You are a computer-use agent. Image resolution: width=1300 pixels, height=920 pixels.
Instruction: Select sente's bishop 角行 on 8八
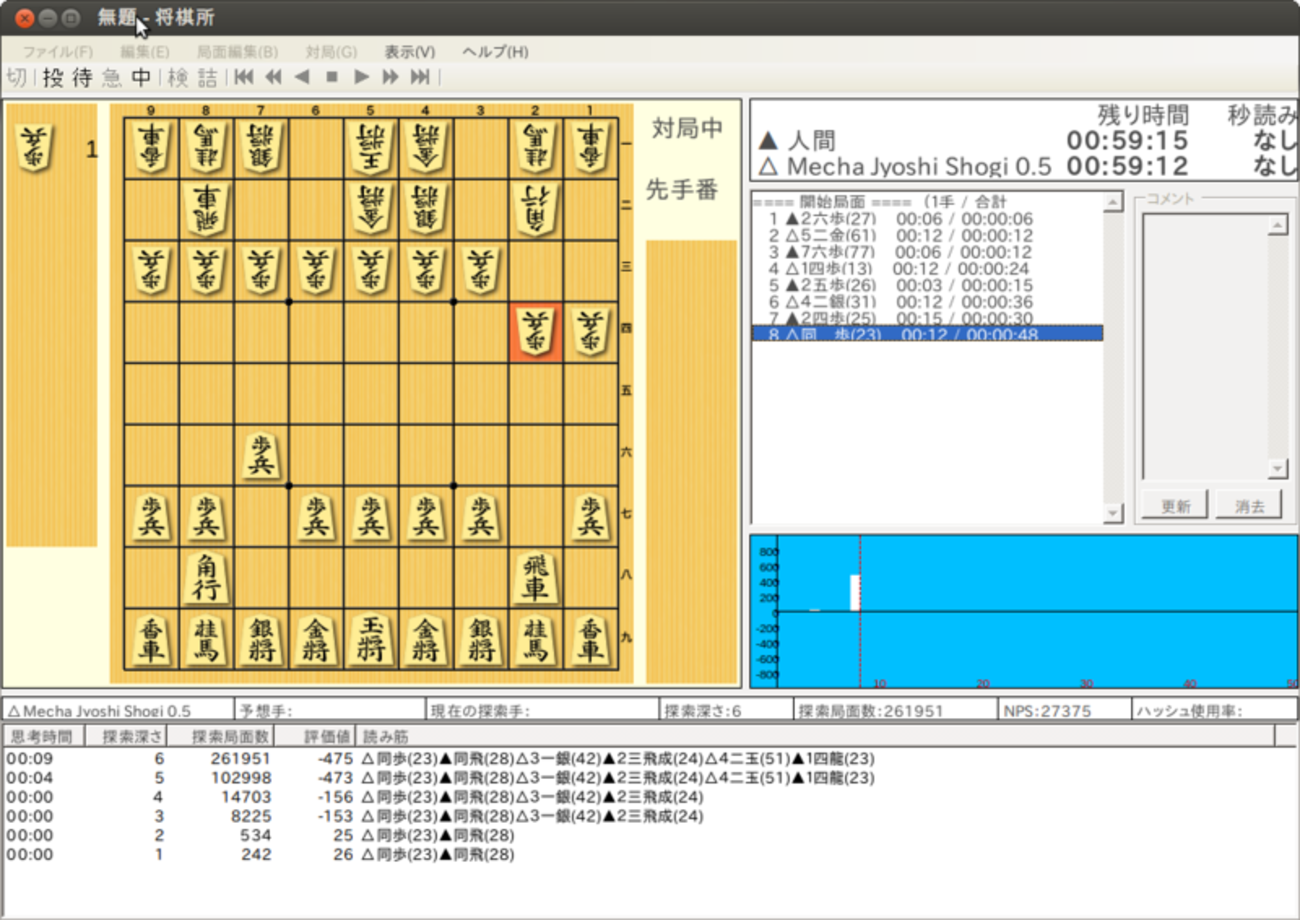(207, 578)
